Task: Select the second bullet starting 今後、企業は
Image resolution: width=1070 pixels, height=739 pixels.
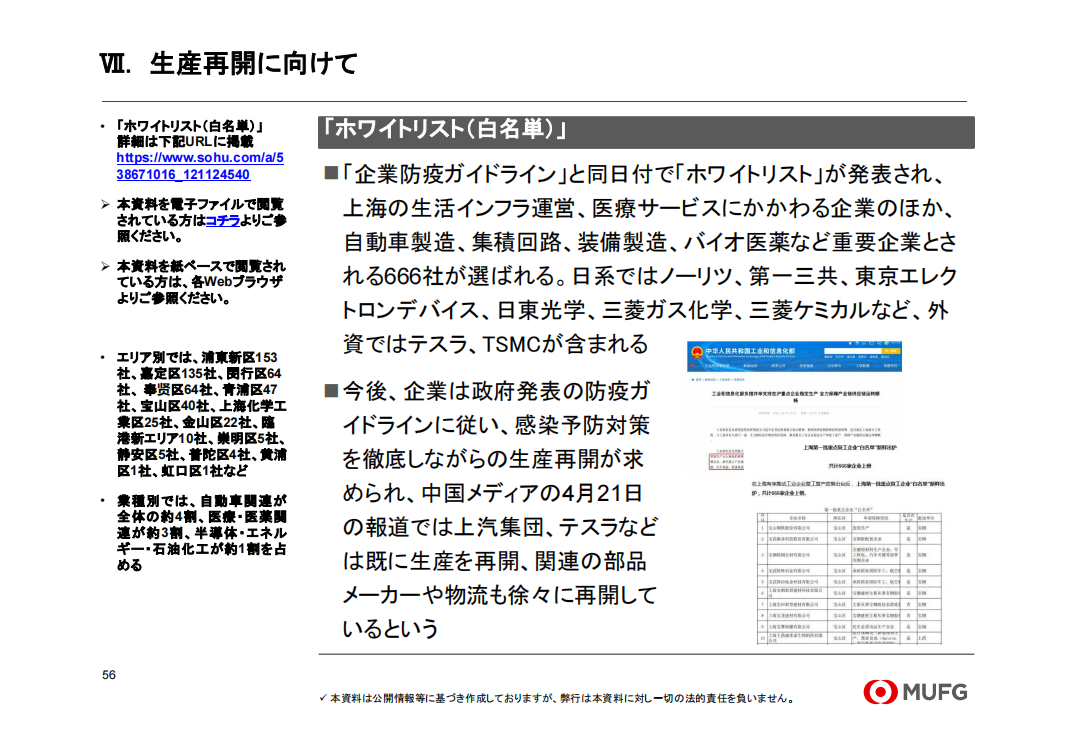Action: pyautogui.click(x=491, y=510)
